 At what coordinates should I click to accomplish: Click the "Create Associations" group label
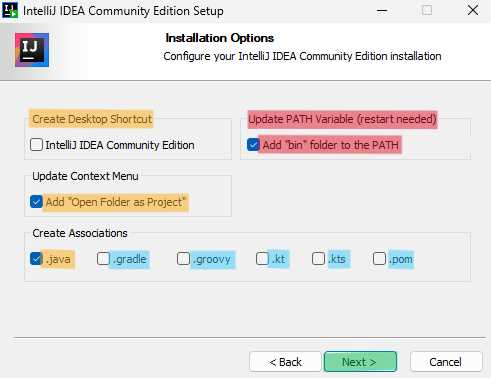[80, 233]
